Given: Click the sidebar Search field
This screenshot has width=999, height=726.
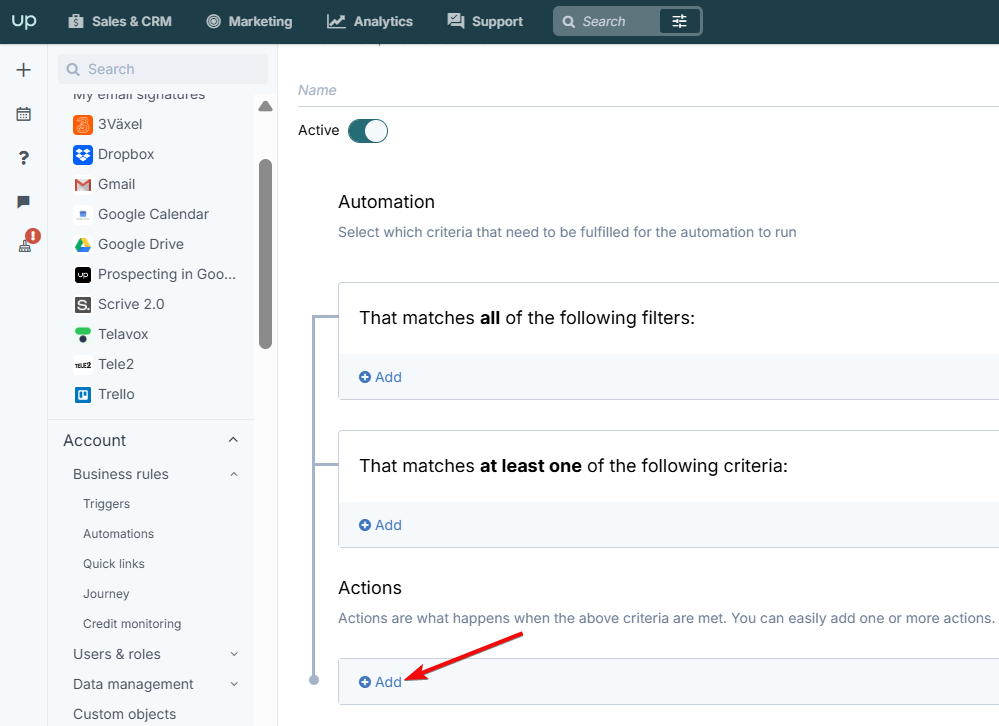Looking at the screenshot, I should (163, 69).
